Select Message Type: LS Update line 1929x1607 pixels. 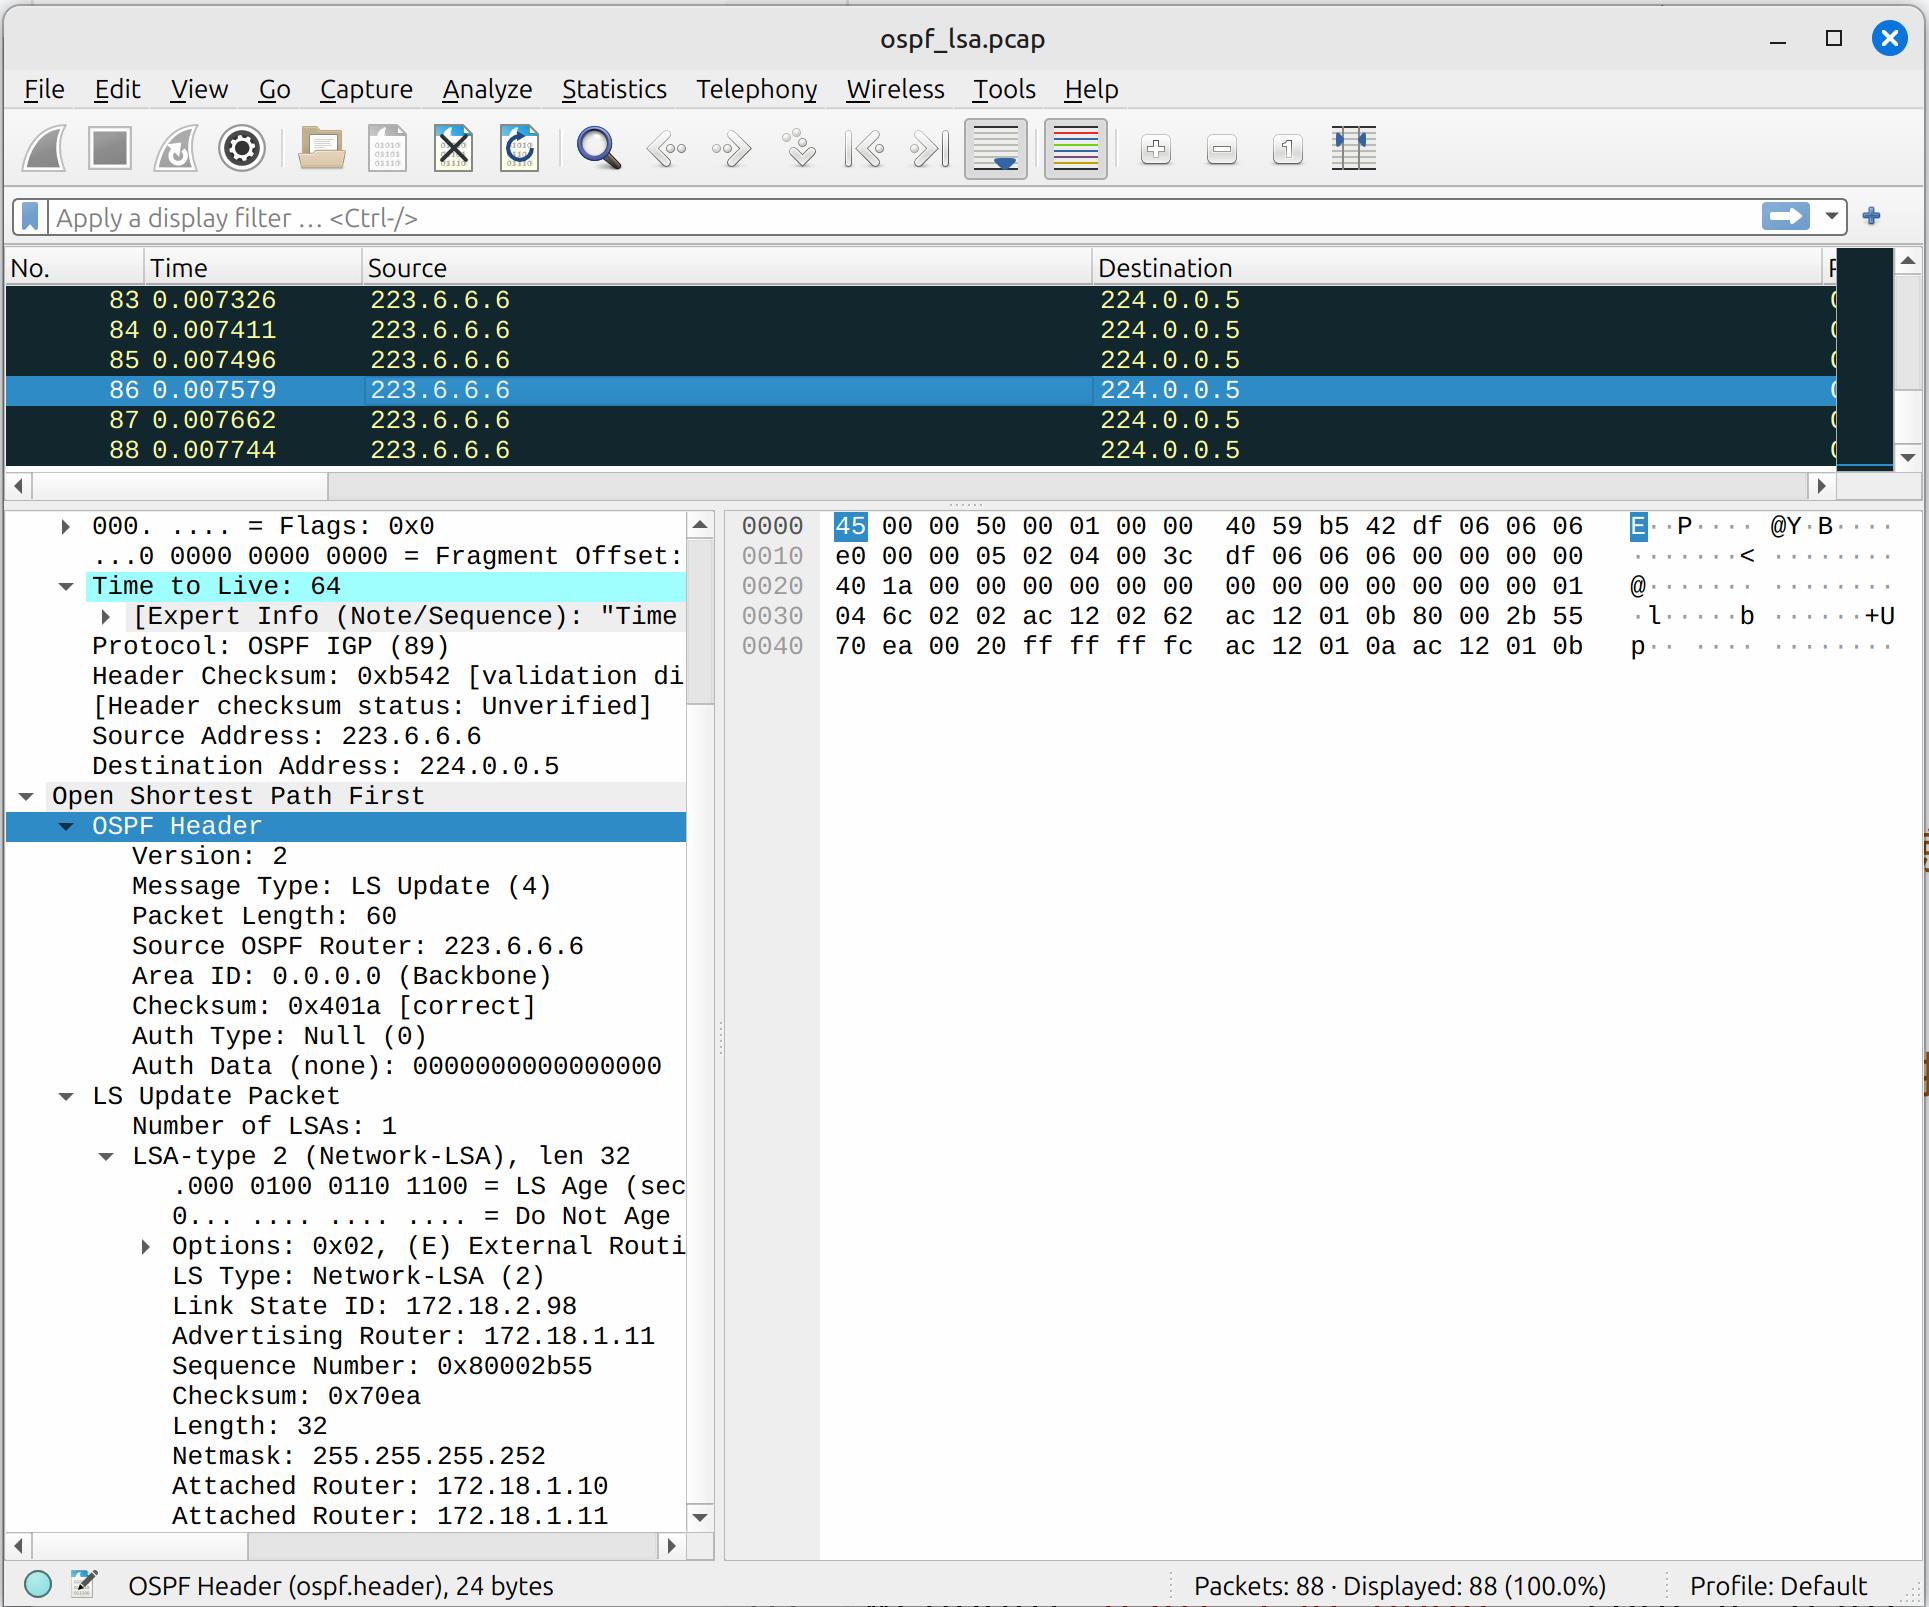[x=341, y=886]
